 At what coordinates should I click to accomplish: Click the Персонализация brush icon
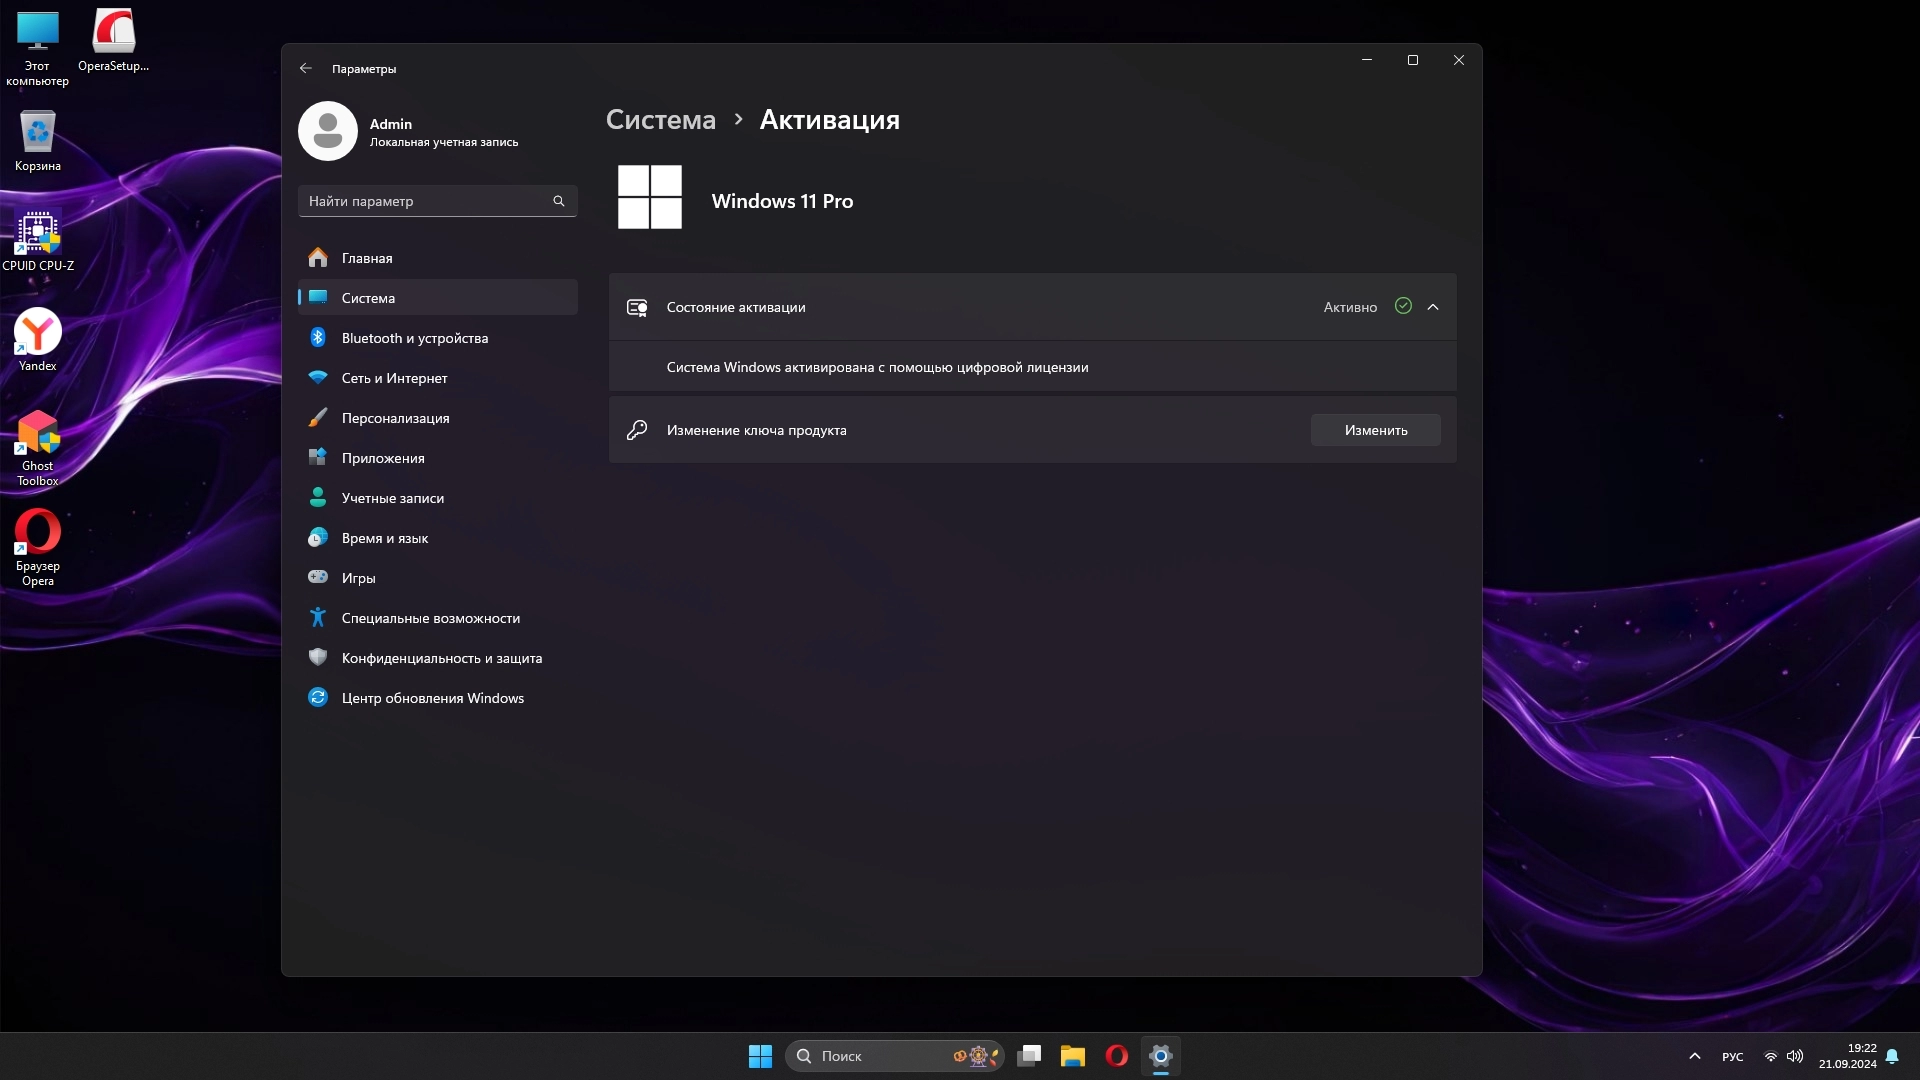click(318, 418)
